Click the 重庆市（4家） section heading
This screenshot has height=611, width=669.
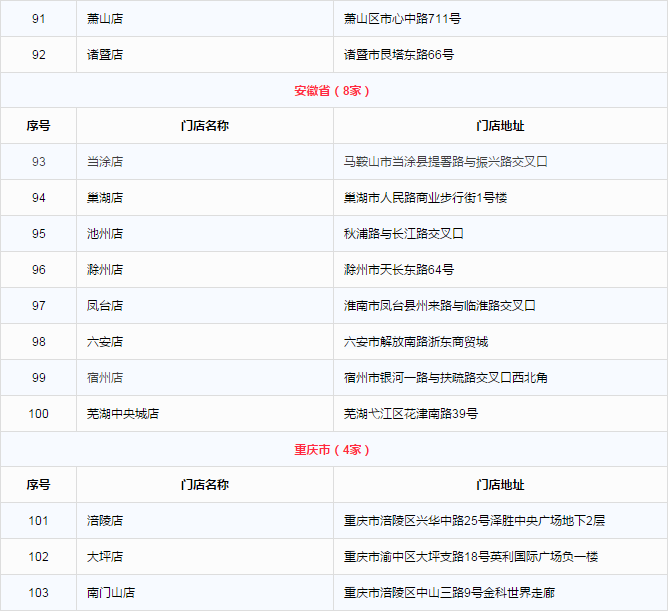333,450
